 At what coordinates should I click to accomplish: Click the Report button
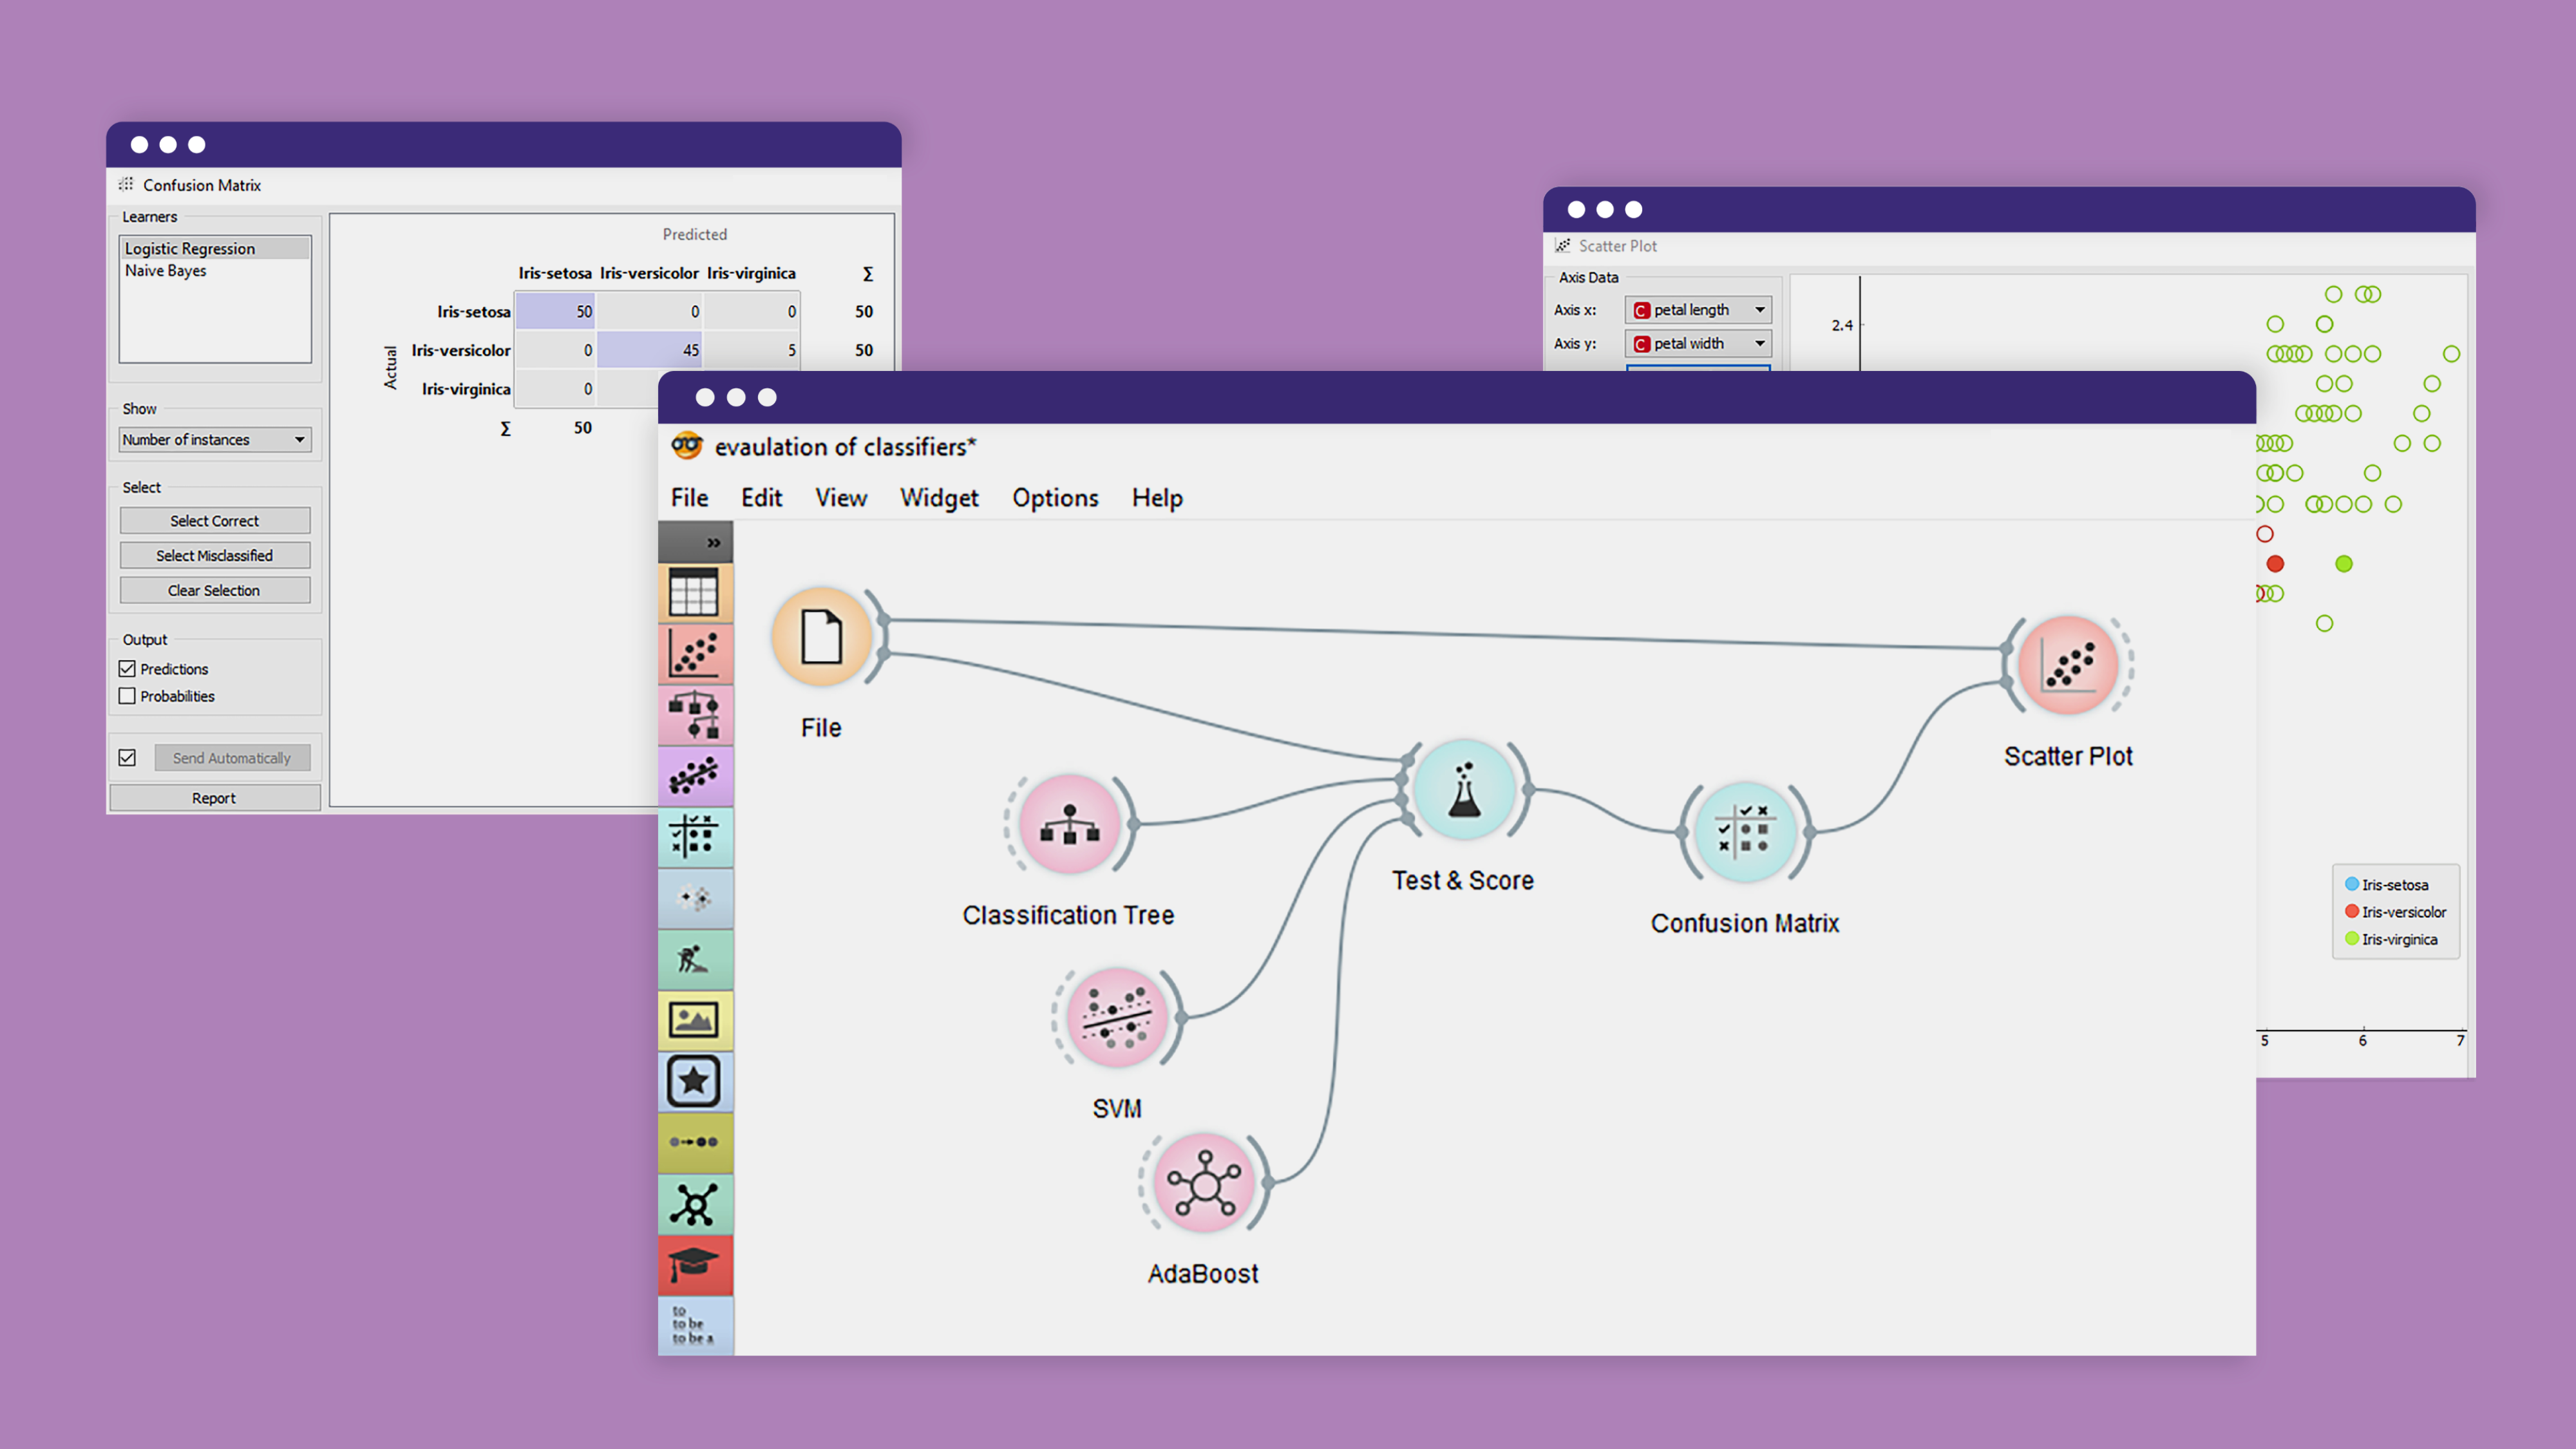pyautogui.click(x=215, y=798)
